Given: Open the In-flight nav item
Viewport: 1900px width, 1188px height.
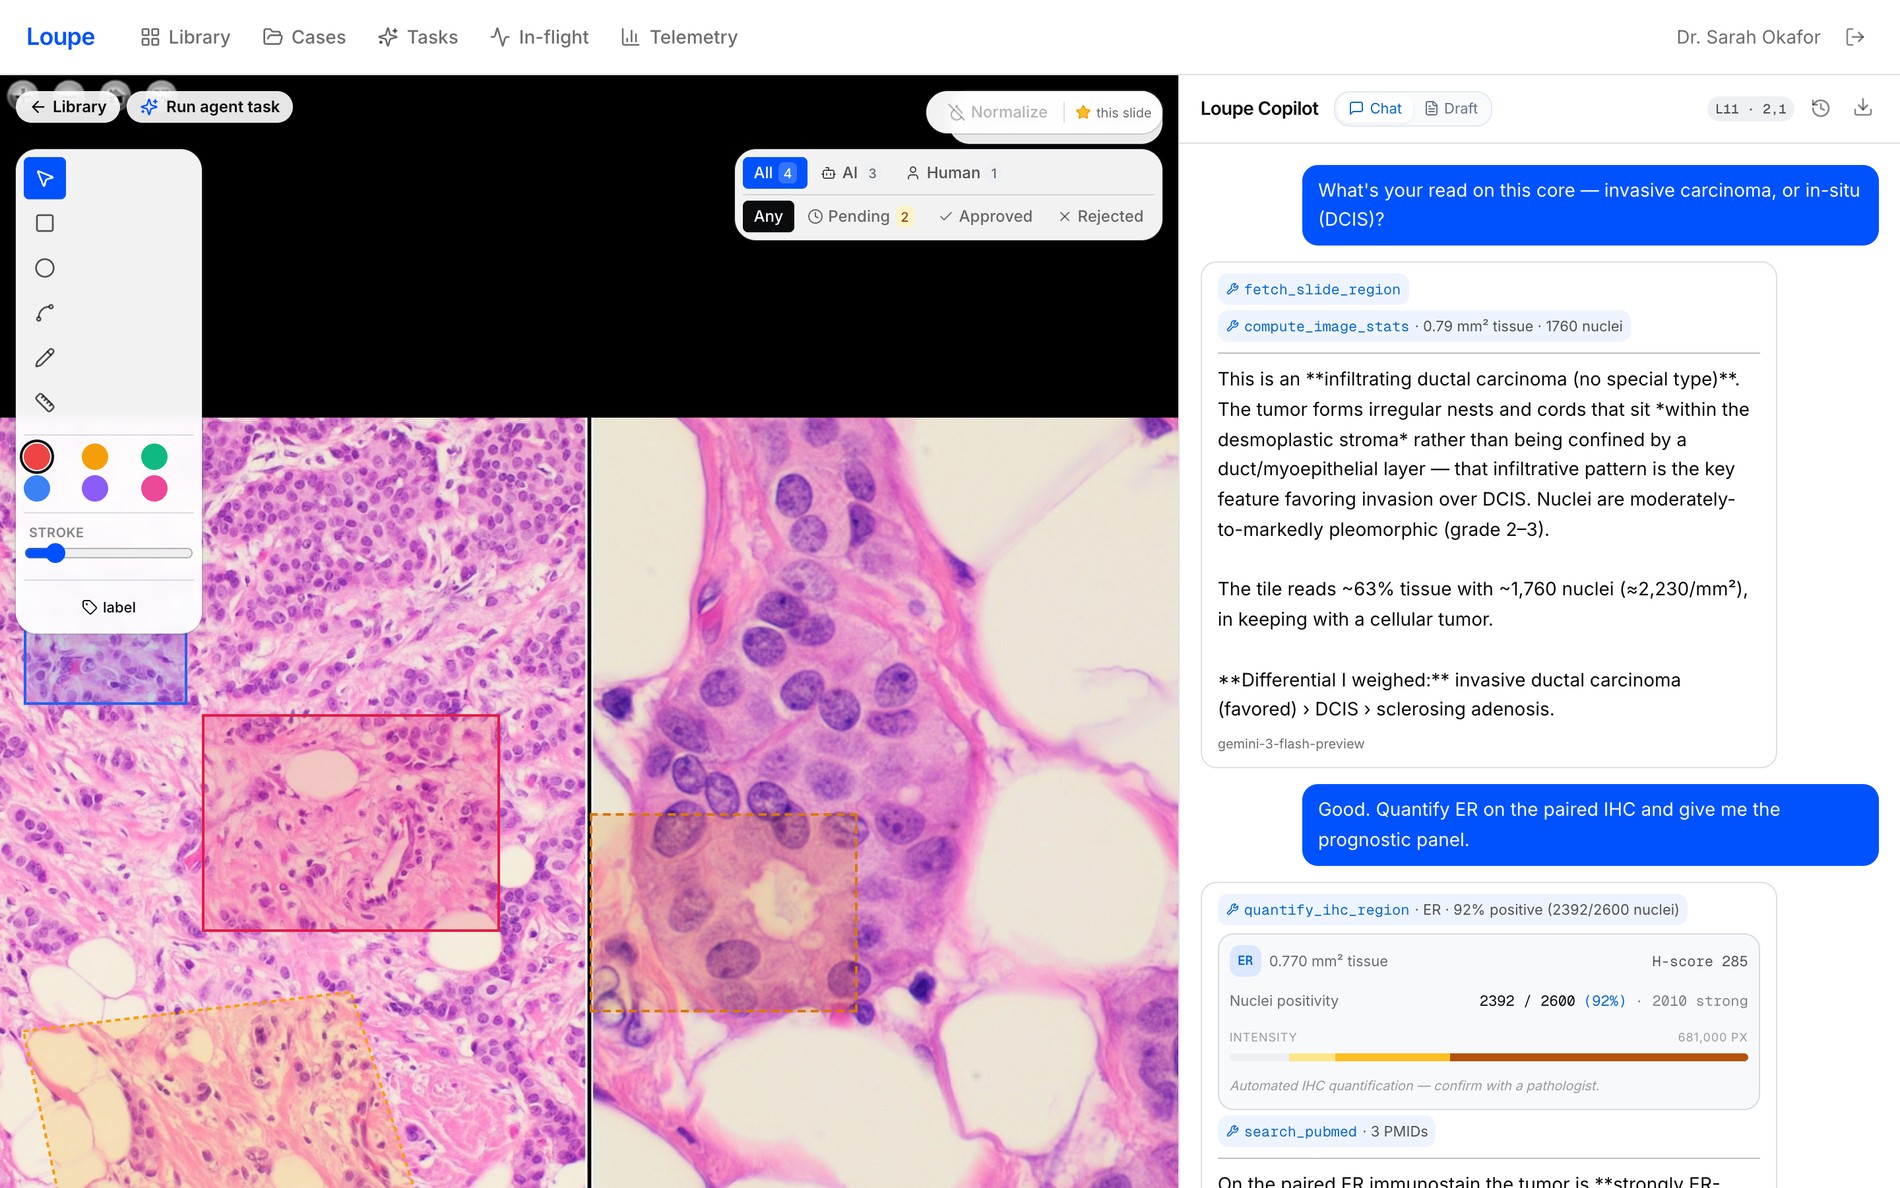Looking at the screenshot, I should [x=540, y=37].
